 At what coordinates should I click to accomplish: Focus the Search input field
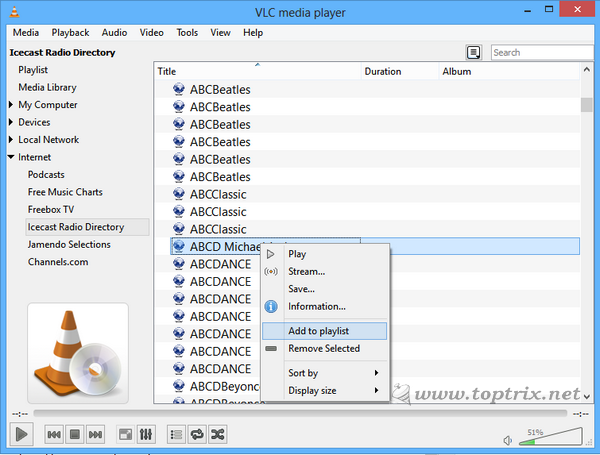542,52
